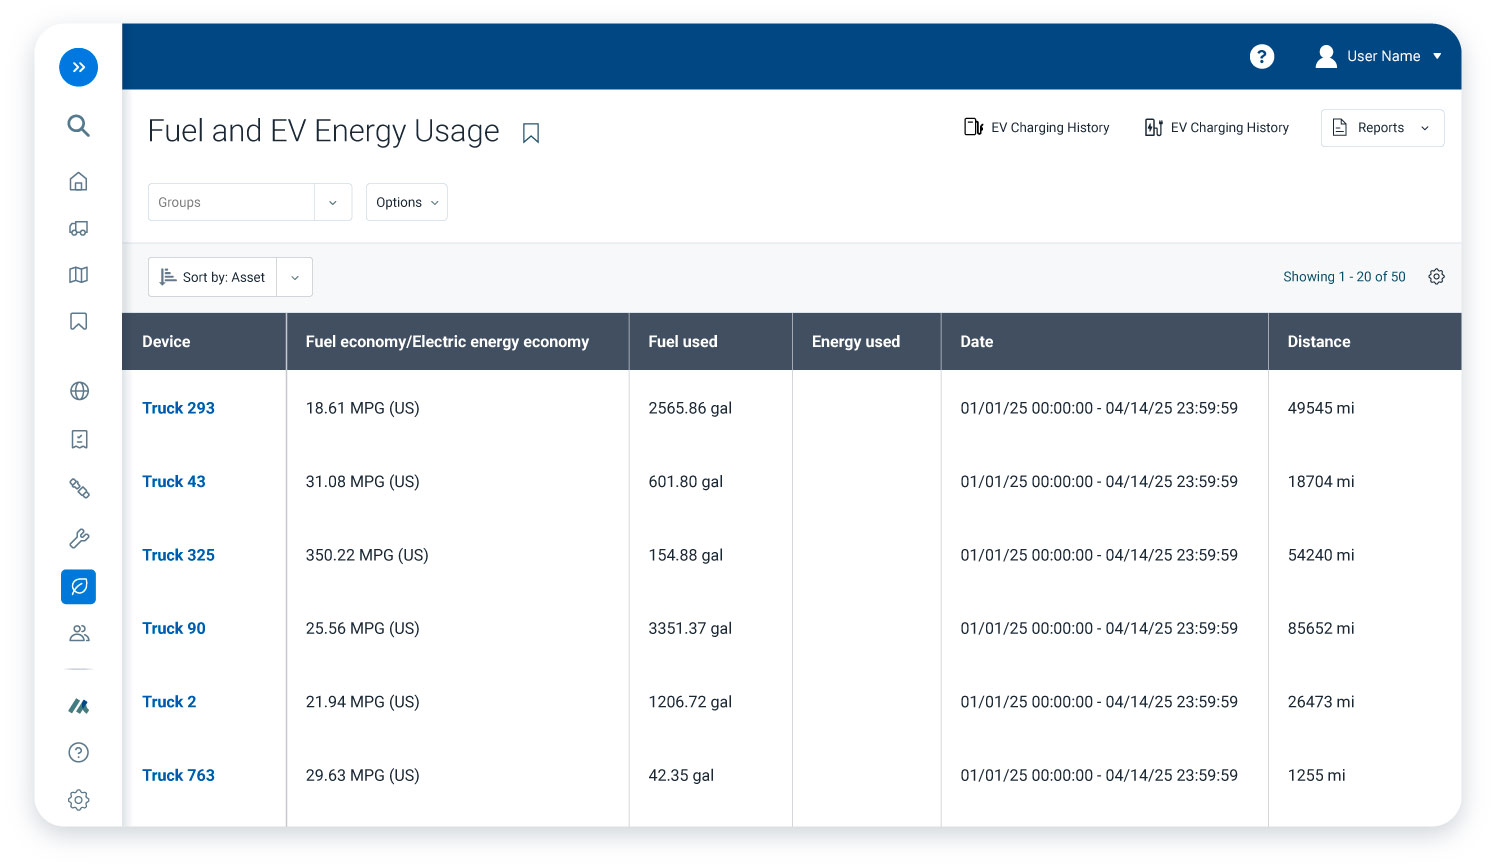Open the Map icon in sidebar

[78, 275]
